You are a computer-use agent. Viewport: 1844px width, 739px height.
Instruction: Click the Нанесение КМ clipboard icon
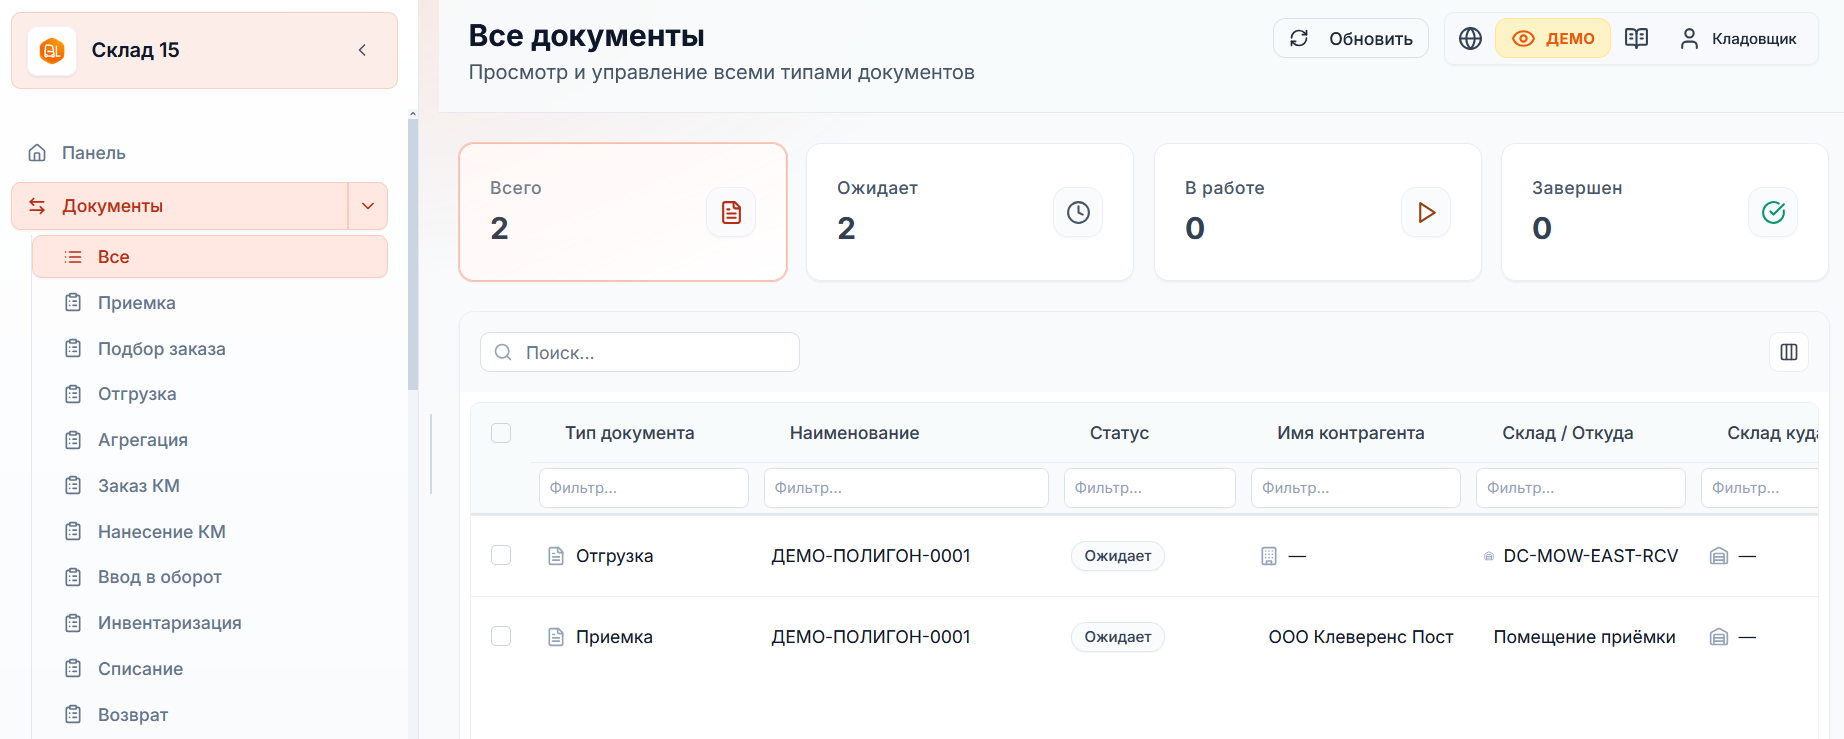pos(73,531)
